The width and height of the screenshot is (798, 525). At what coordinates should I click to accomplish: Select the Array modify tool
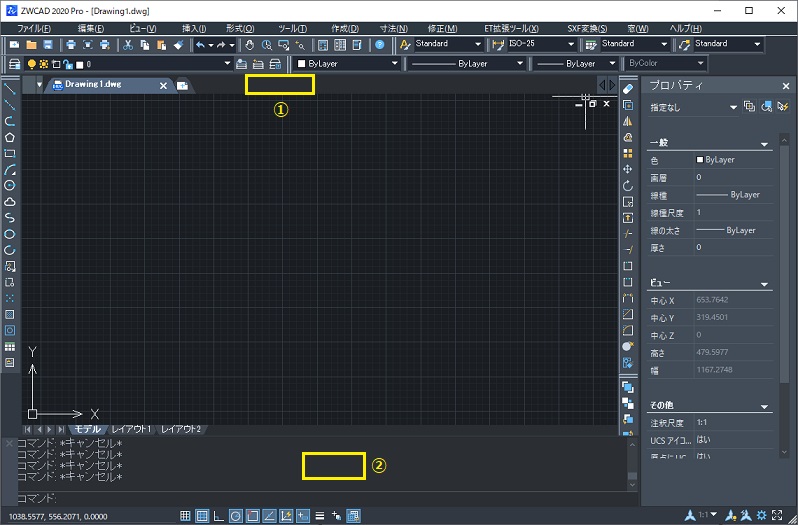(628, 153)
